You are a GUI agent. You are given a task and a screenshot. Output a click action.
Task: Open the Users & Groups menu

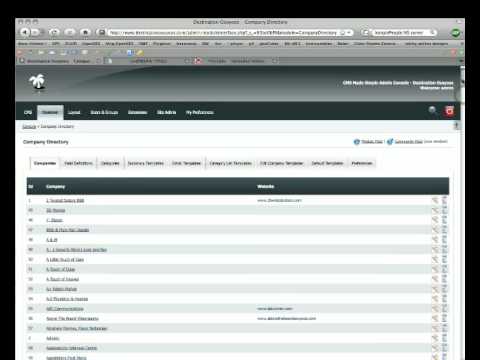(104, 112)
